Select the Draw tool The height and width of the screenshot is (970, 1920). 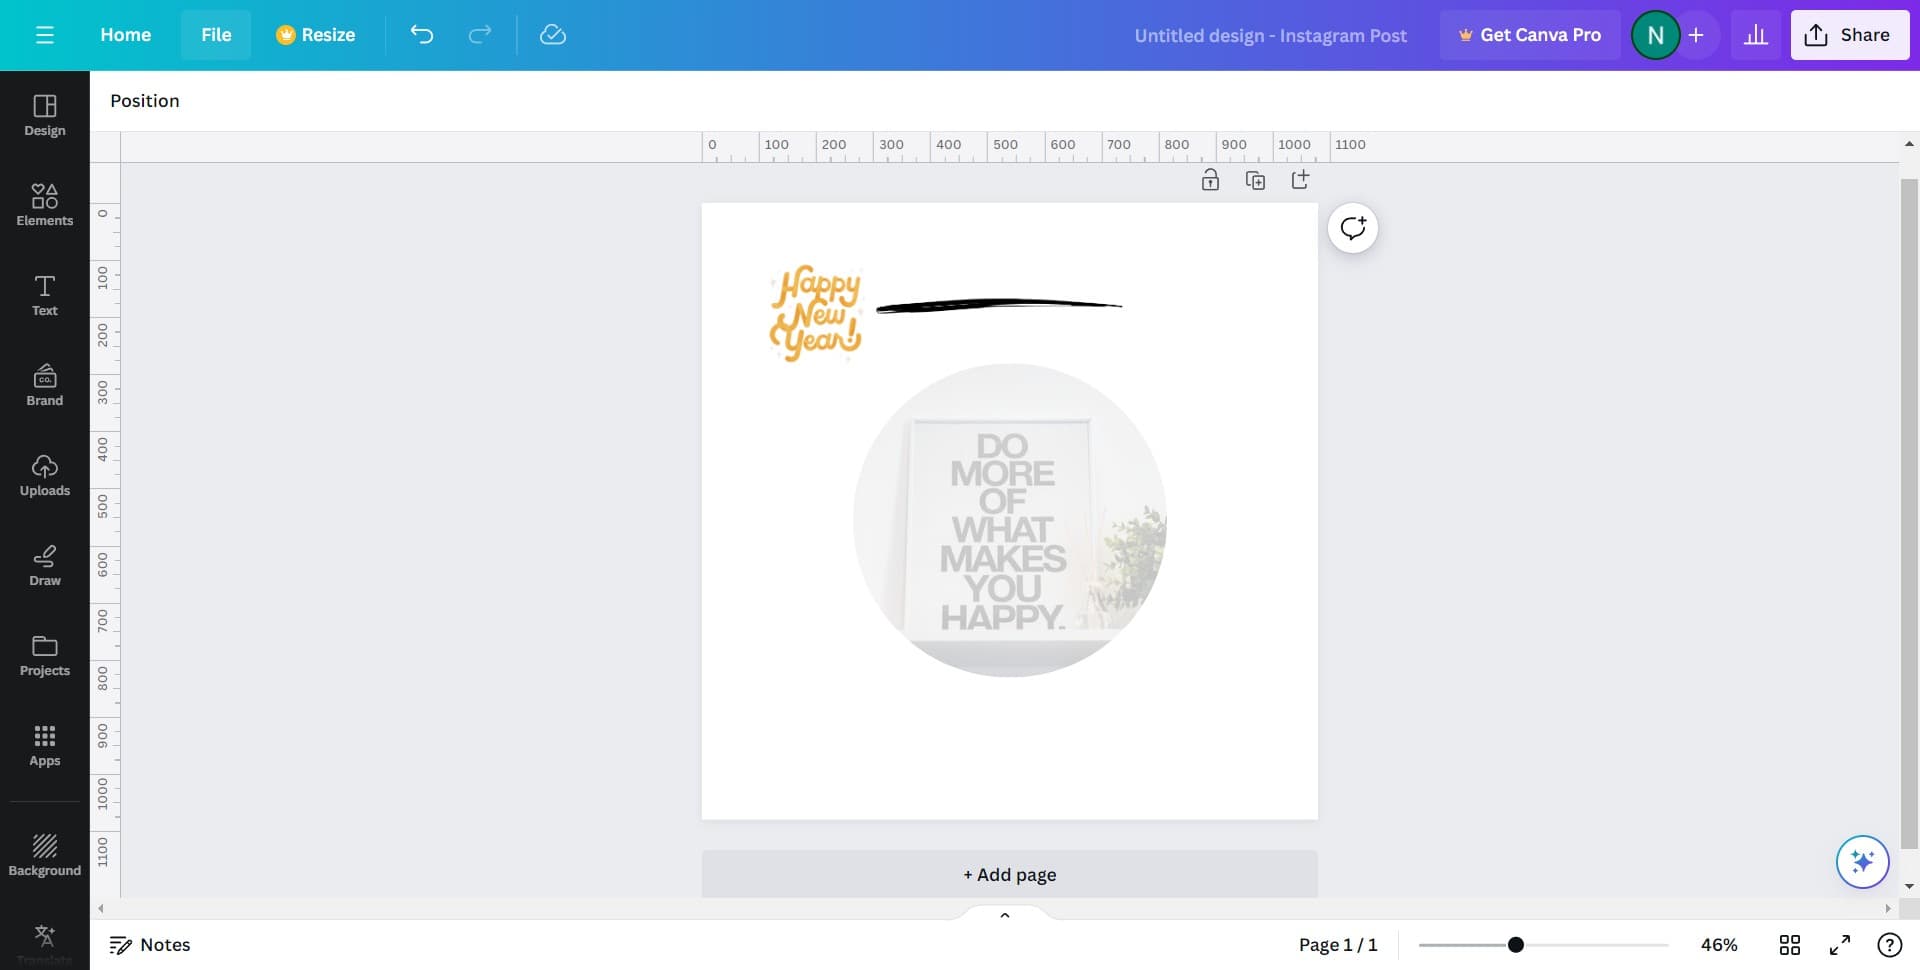pos(44,565)
